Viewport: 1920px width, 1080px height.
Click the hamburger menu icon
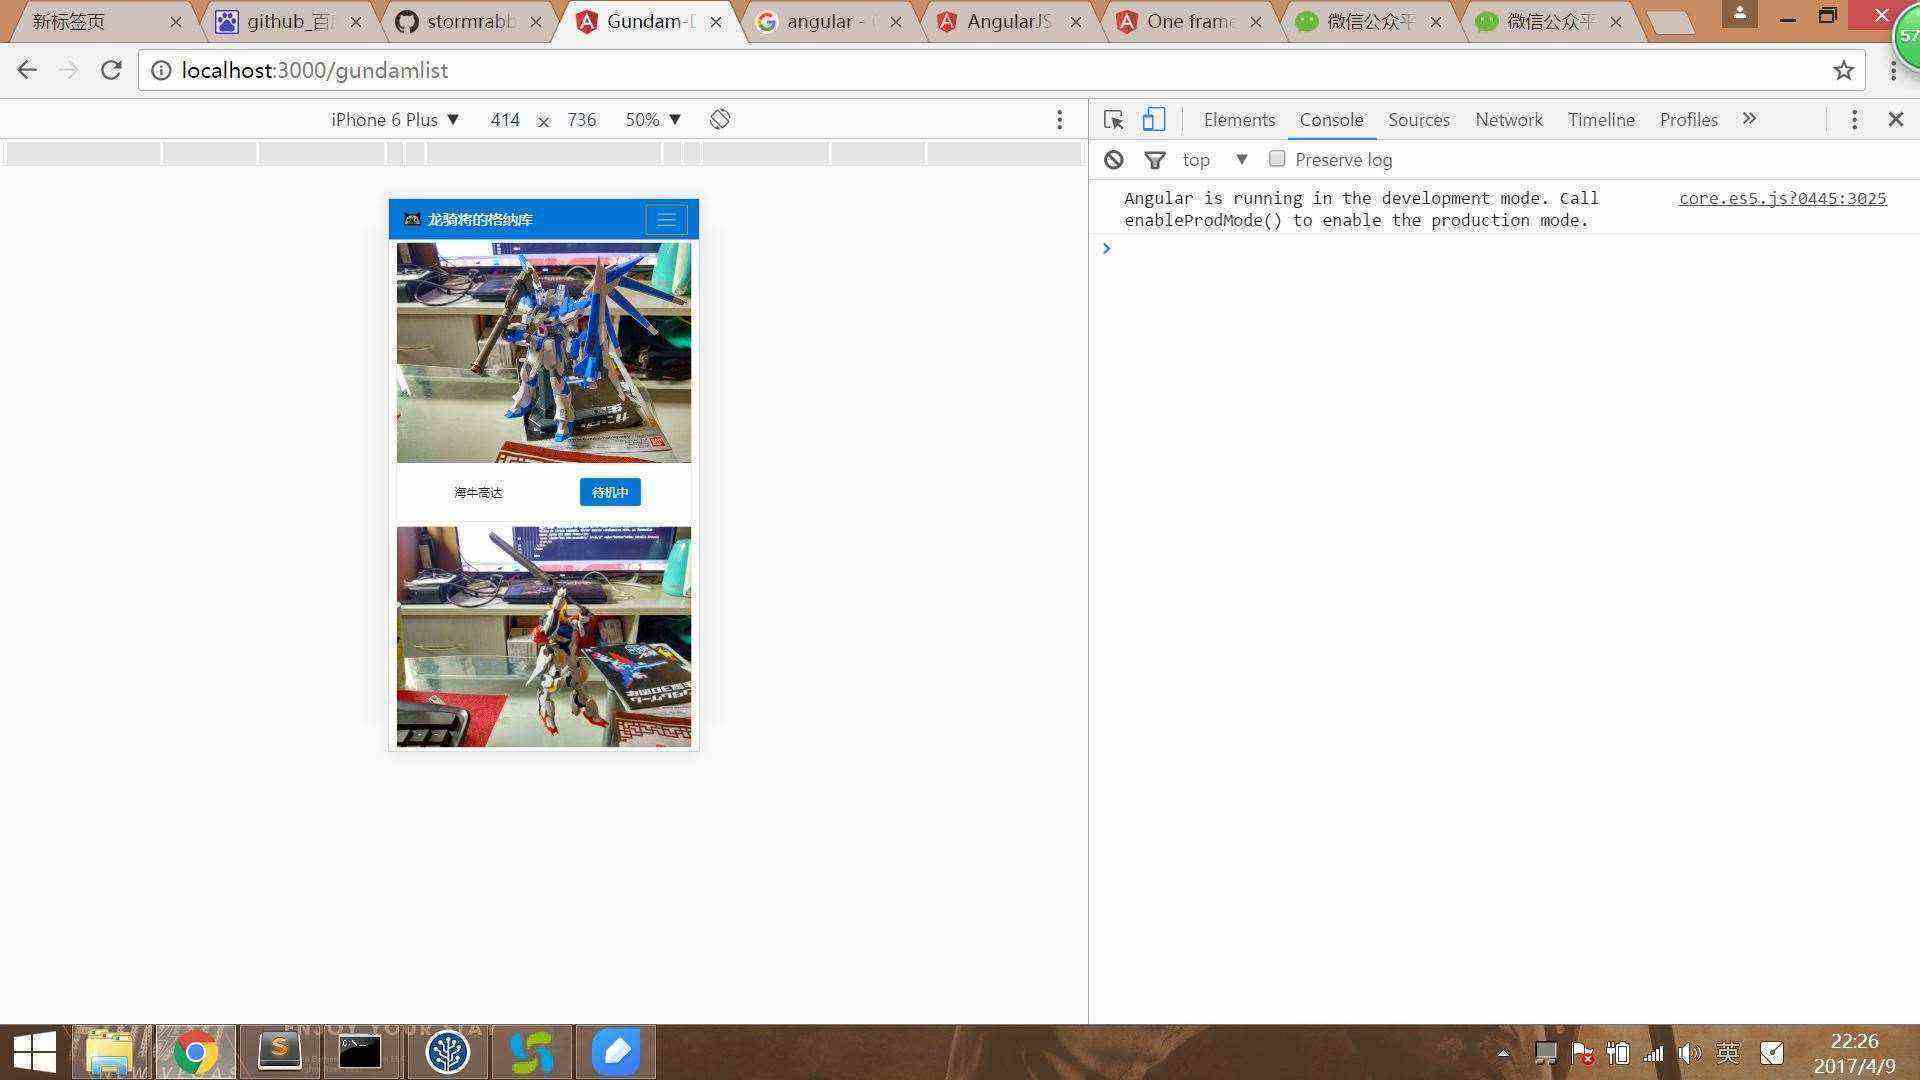pyautogui.click(x=665, y=219)
